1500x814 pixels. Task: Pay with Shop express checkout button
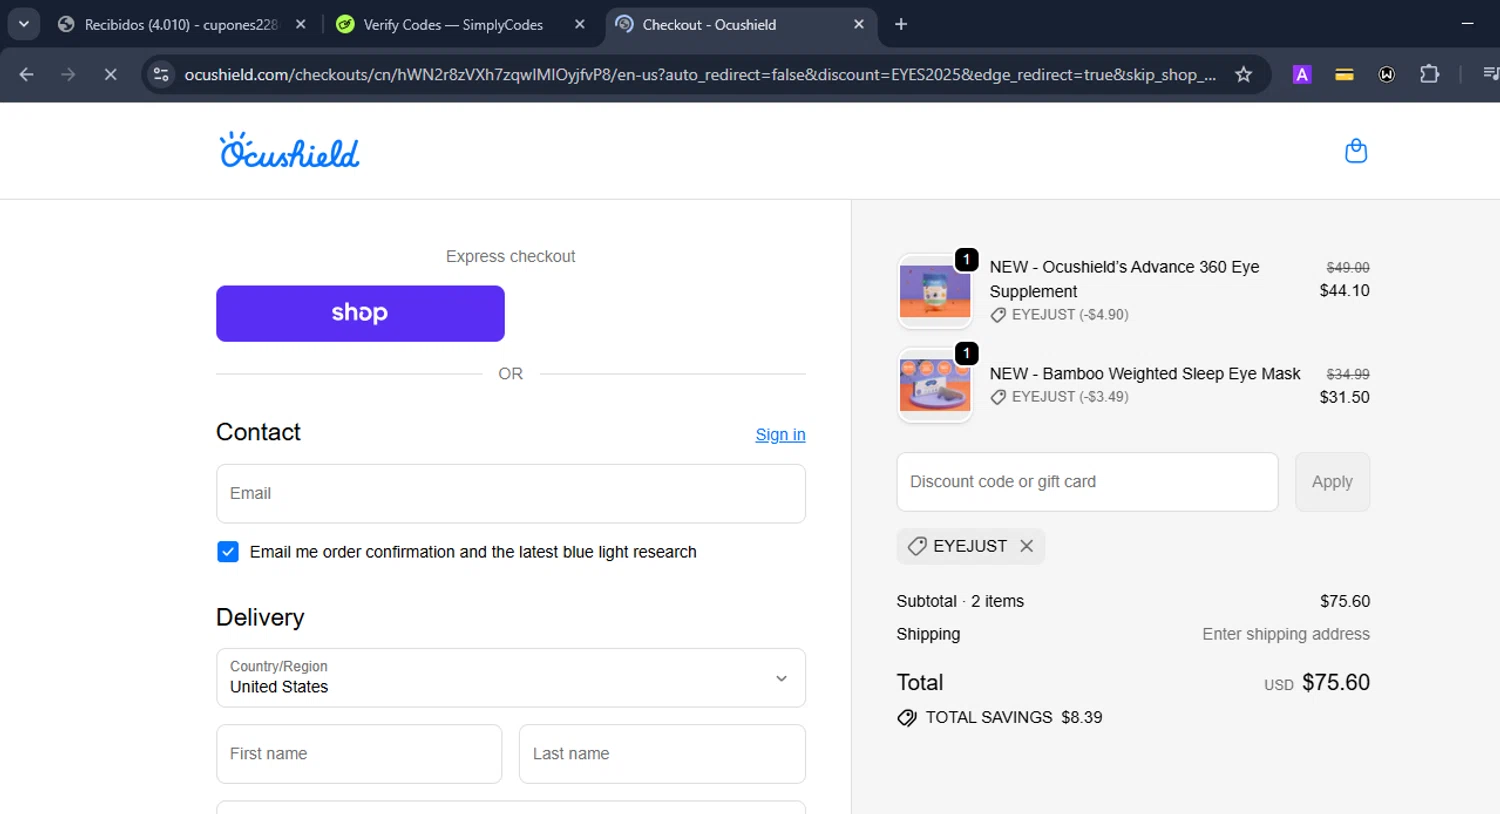click(x=360, y=314)
